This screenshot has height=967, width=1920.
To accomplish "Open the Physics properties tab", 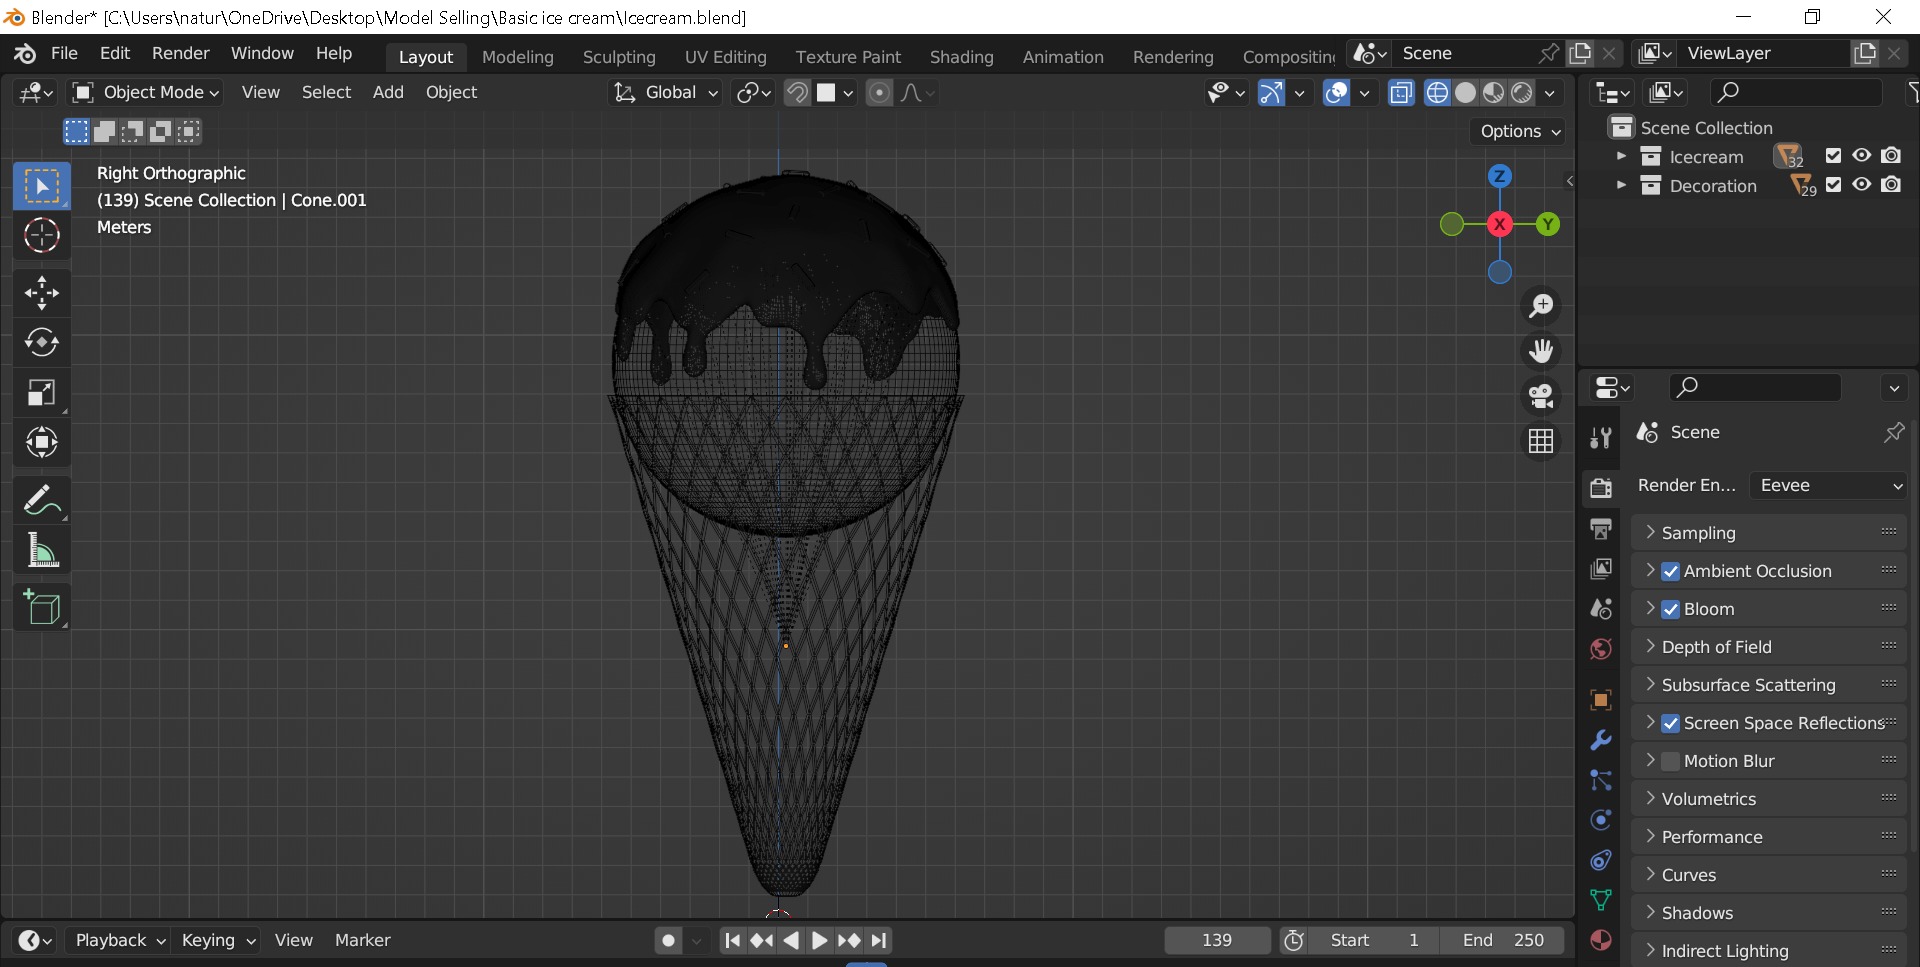I will pyautogui.click(x=1601, y=820).
